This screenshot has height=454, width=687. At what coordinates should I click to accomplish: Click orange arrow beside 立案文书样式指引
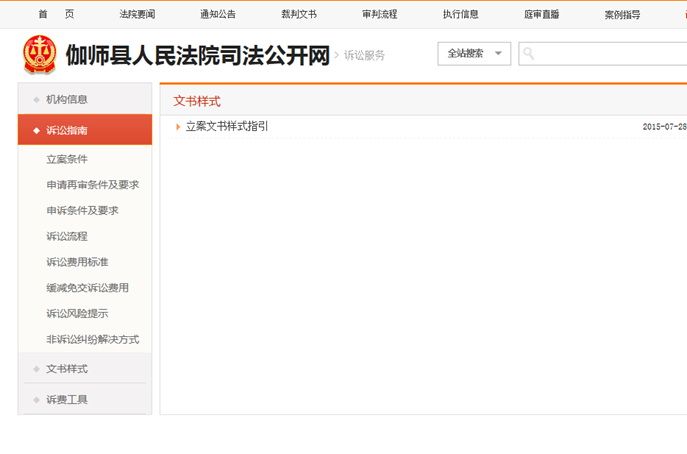178,127
